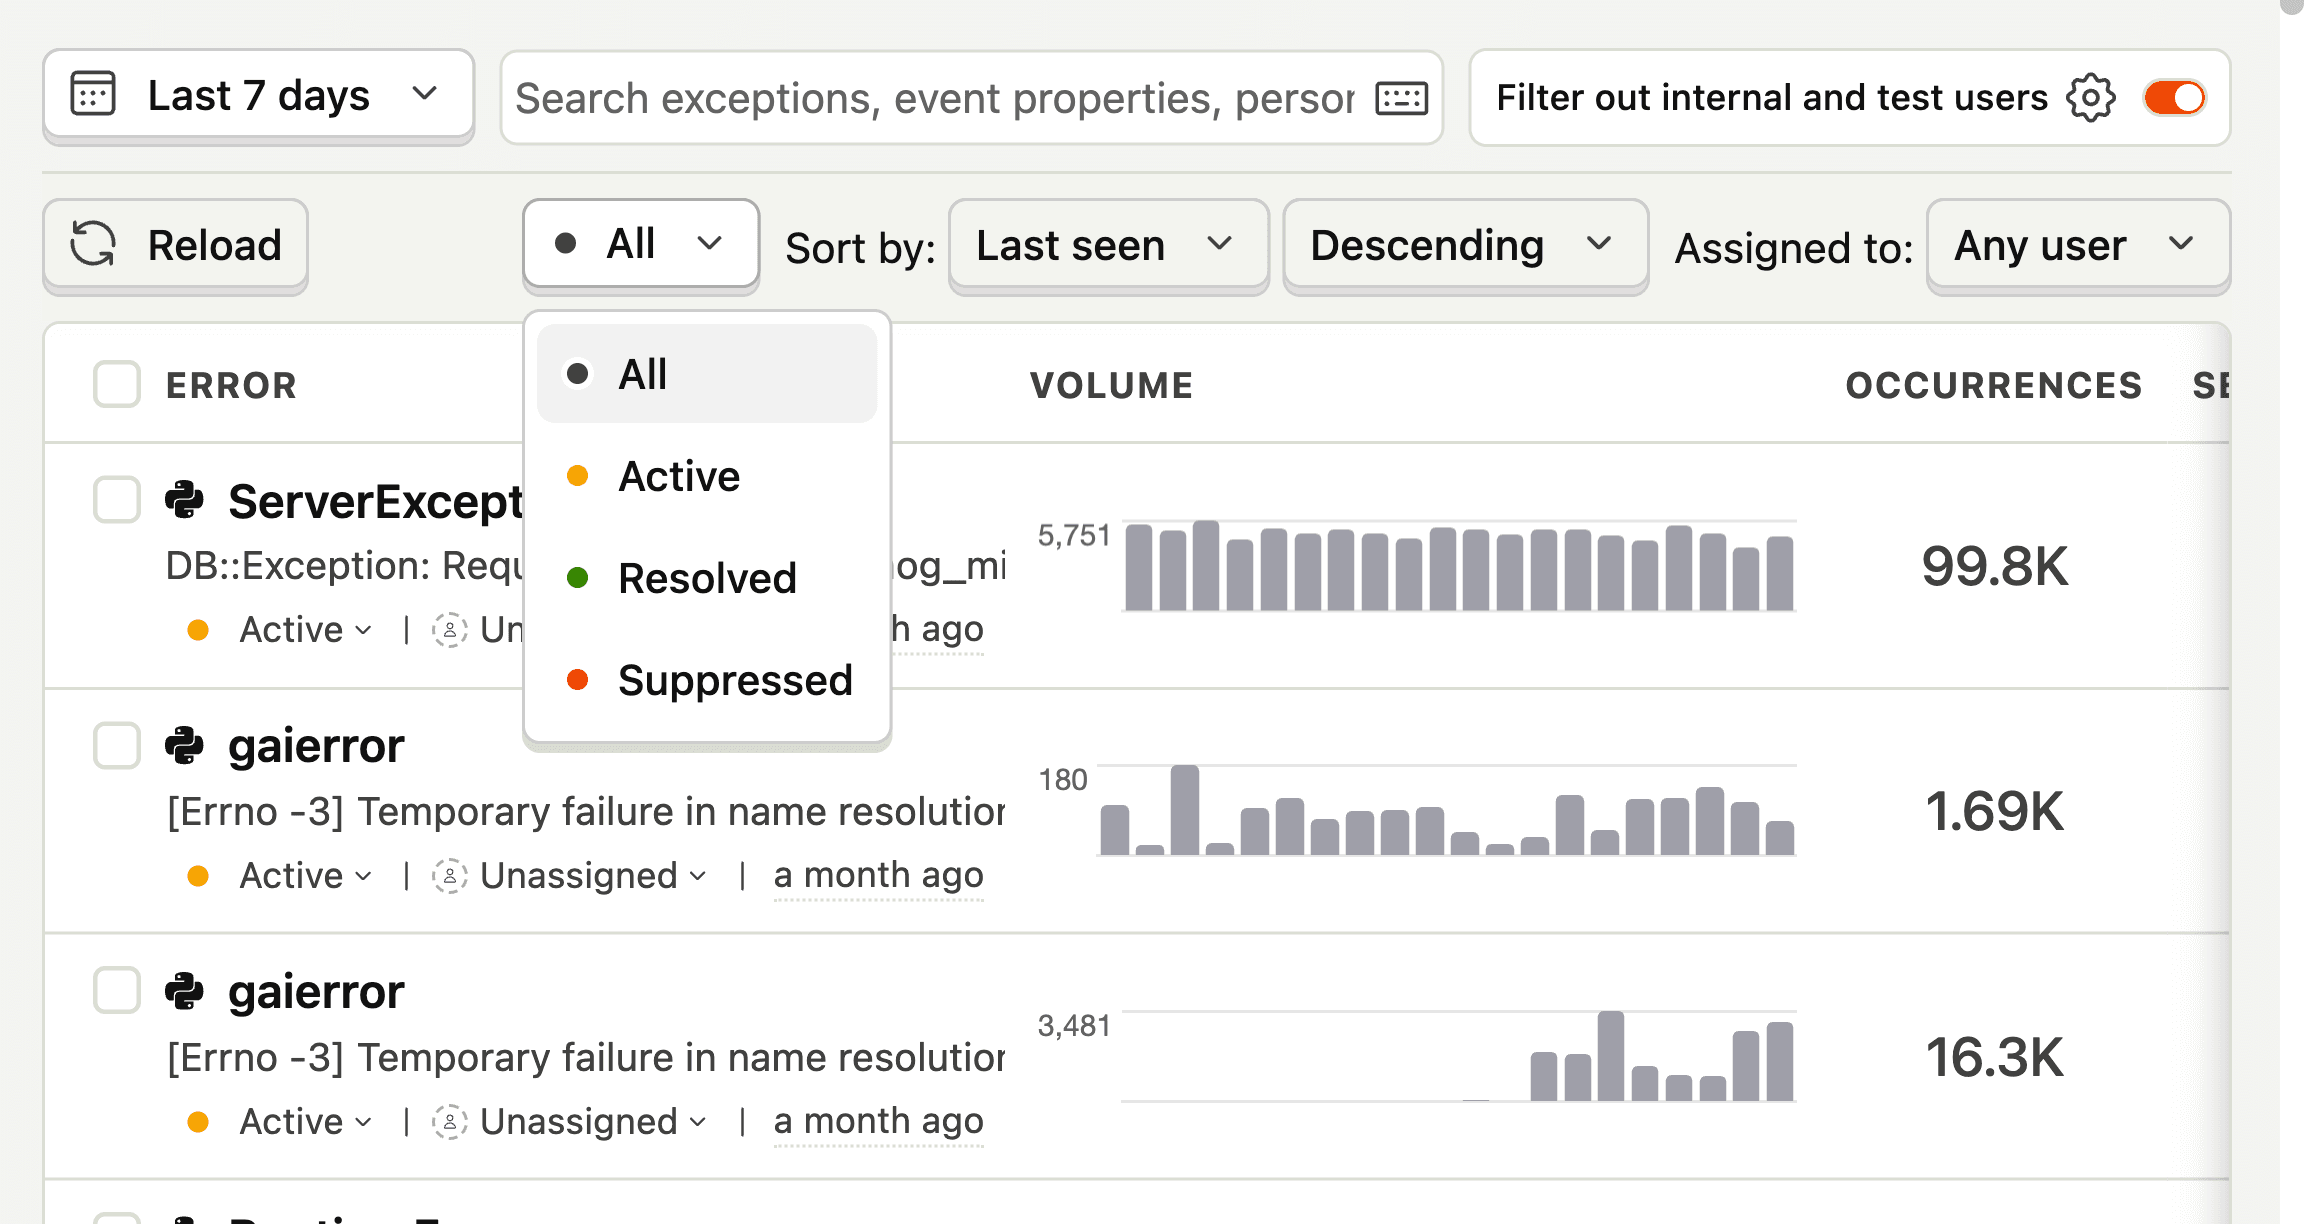Click orange status dot in ServerException row

click(198, 630)
